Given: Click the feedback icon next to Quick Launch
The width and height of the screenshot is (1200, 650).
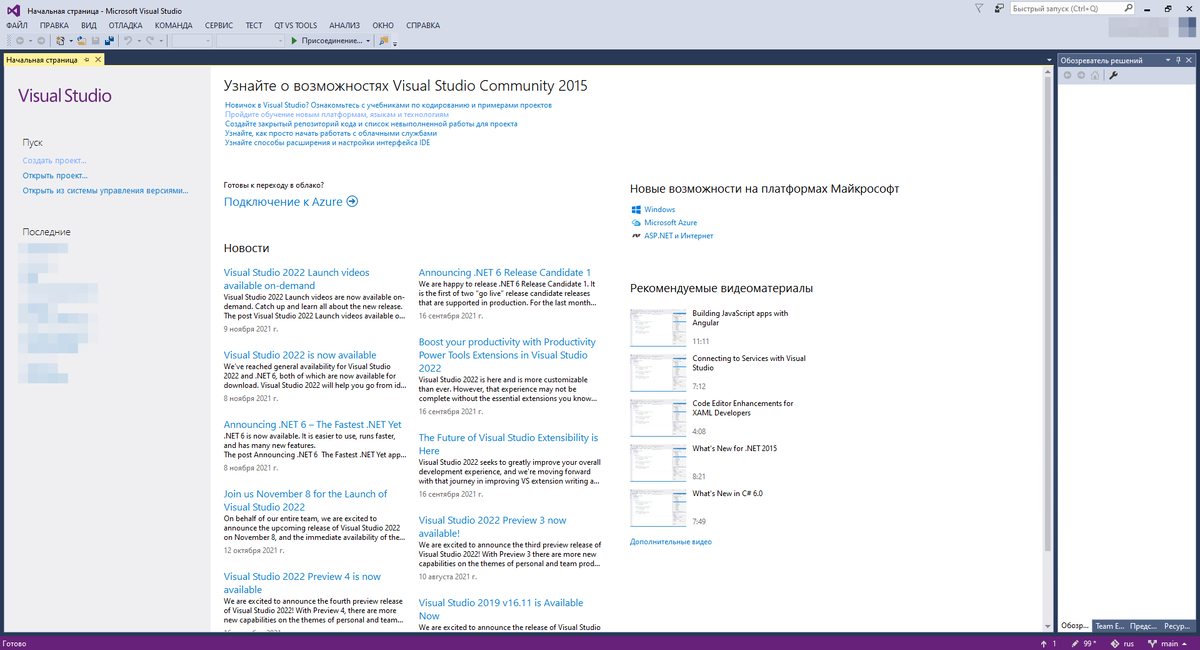Looking at the screenshot, I should 999,8.
